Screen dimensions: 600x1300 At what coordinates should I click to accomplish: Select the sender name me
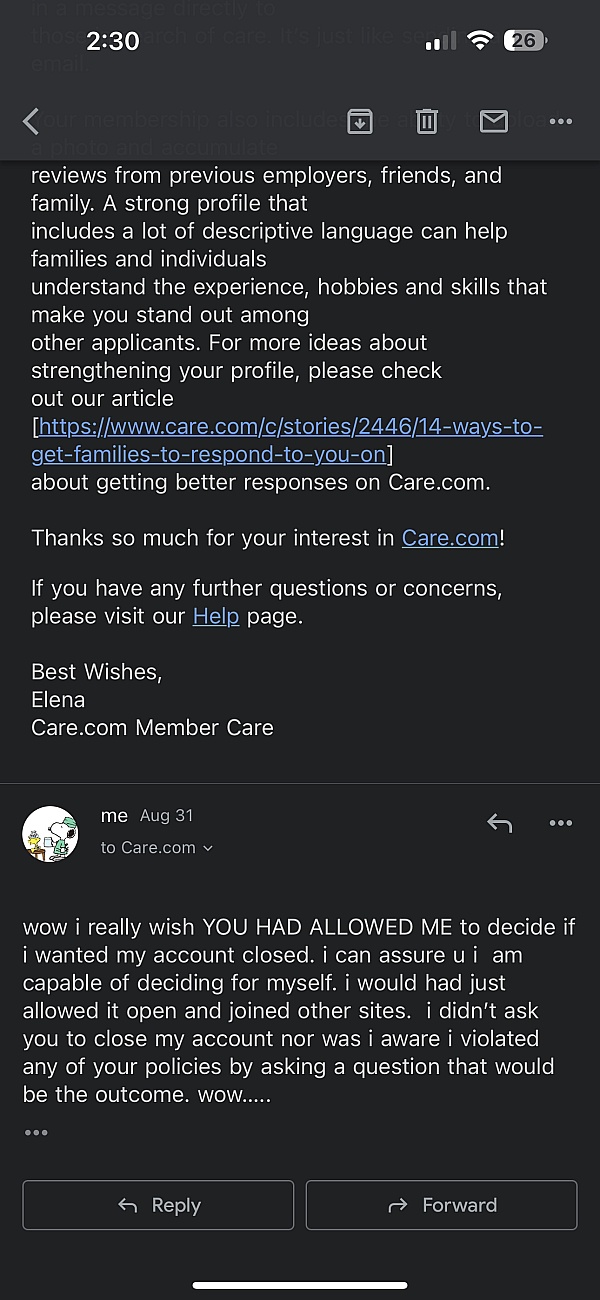click(x=114, y=816)
